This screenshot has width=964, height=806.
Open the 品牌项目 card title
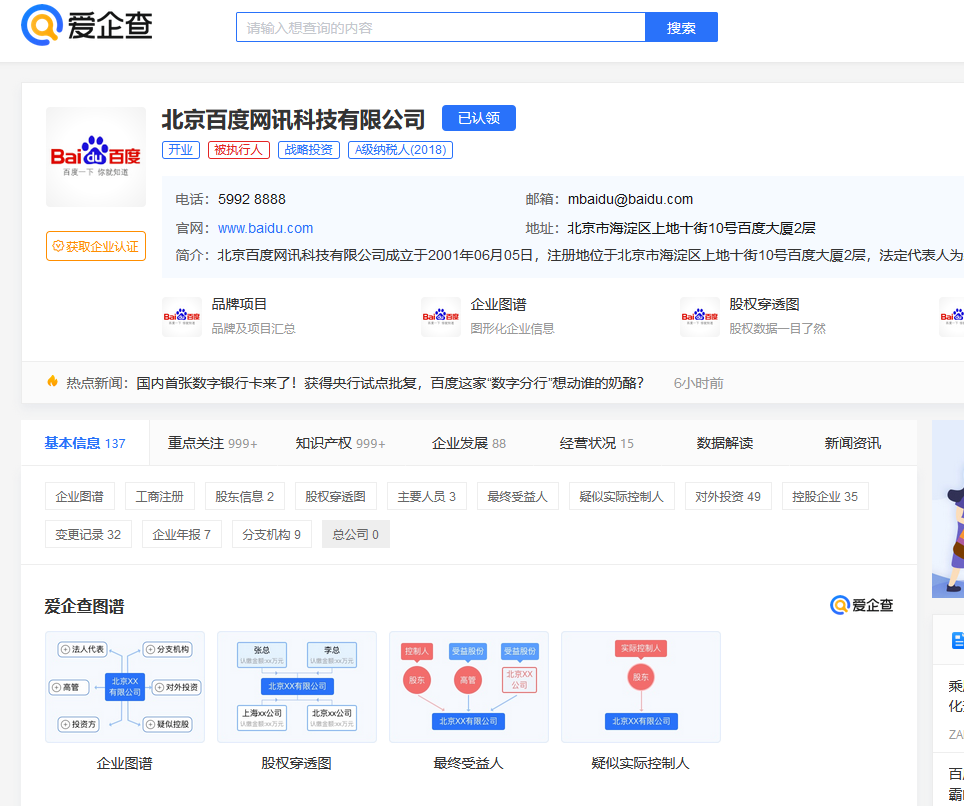[239, 304]
